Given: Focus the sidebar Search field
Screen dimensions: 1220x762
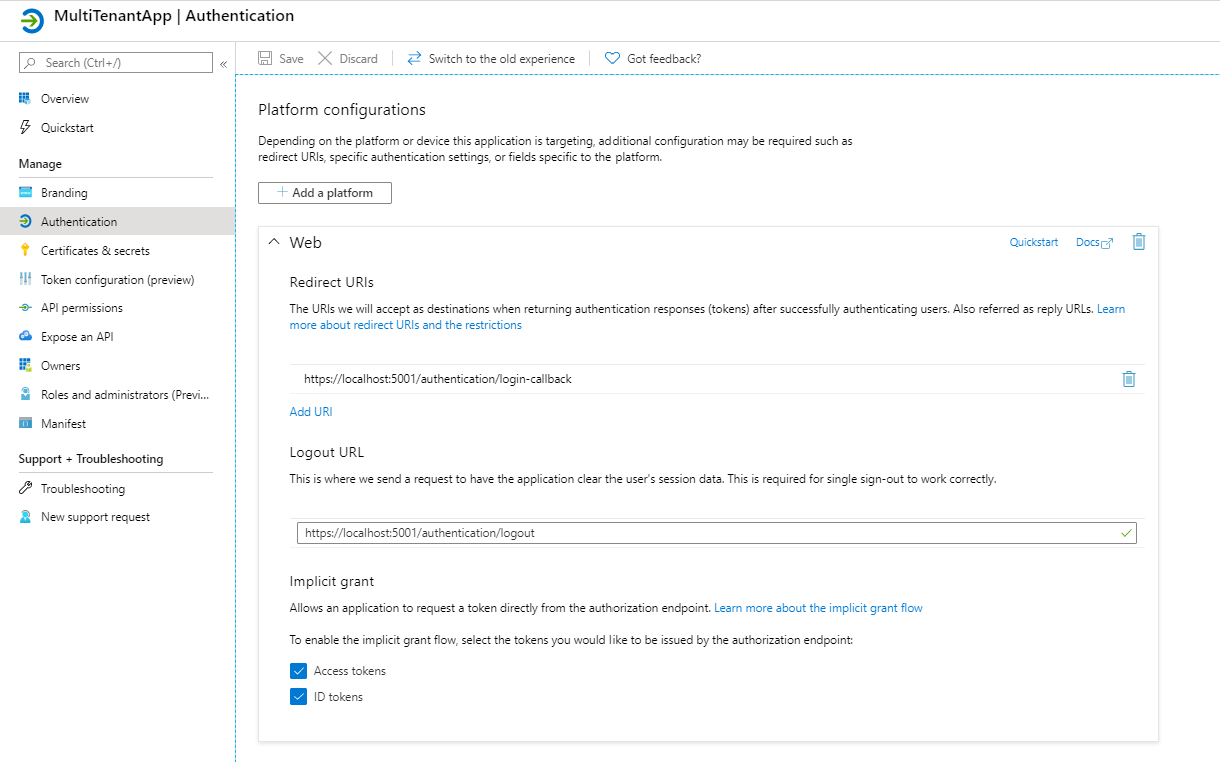Looking at the screenshot, I should click(116, 63).
